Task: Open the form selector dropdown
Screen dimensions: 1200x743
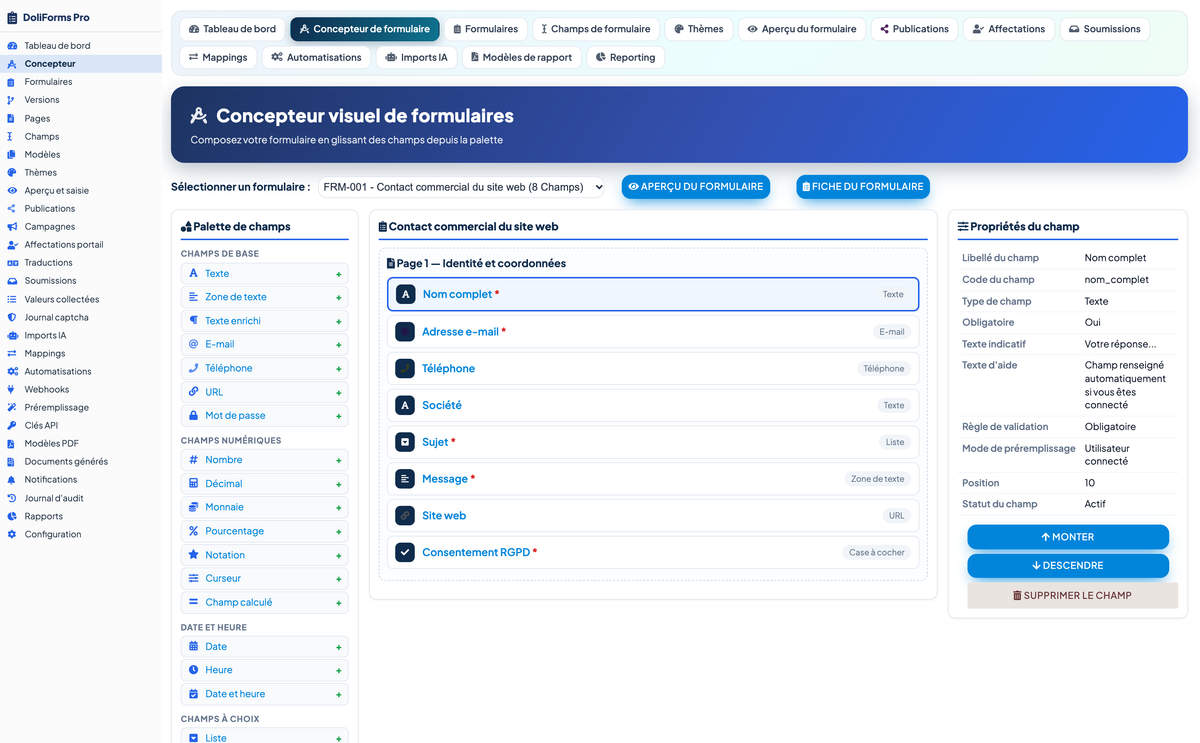Action: pyautogui.click(x=462, y=187)
